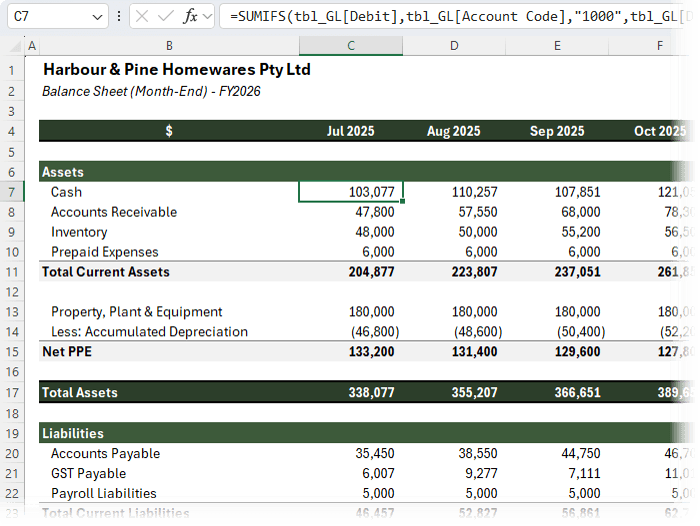Select column B header
700x526 pixels.
pyautogui.click(x=169, y=46)
